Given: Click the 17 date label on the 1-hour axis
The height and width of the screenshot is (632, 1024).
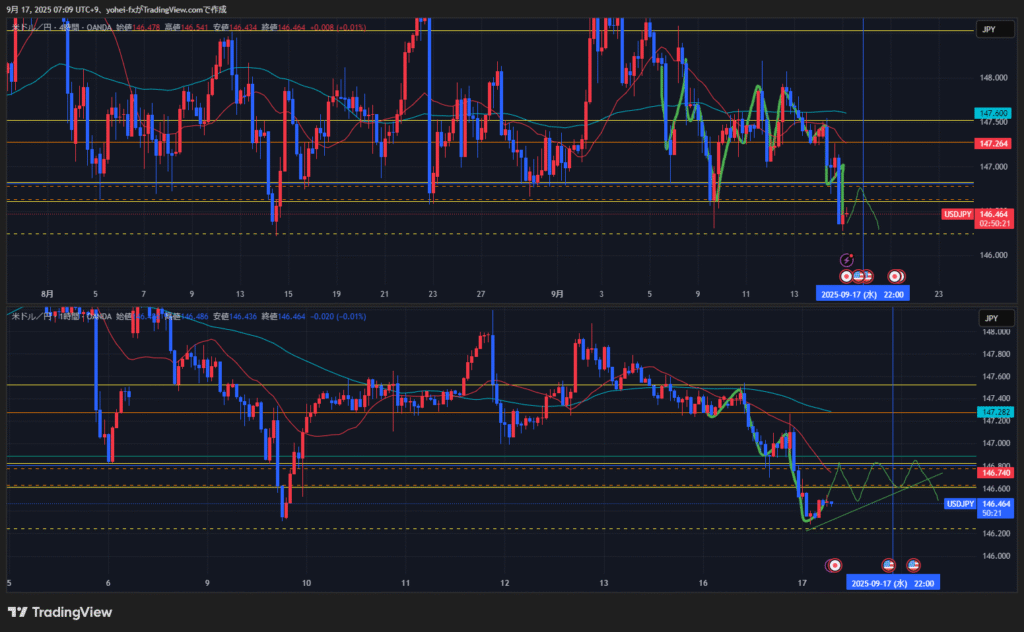Looking at the screenshot, I should (802, 583).
